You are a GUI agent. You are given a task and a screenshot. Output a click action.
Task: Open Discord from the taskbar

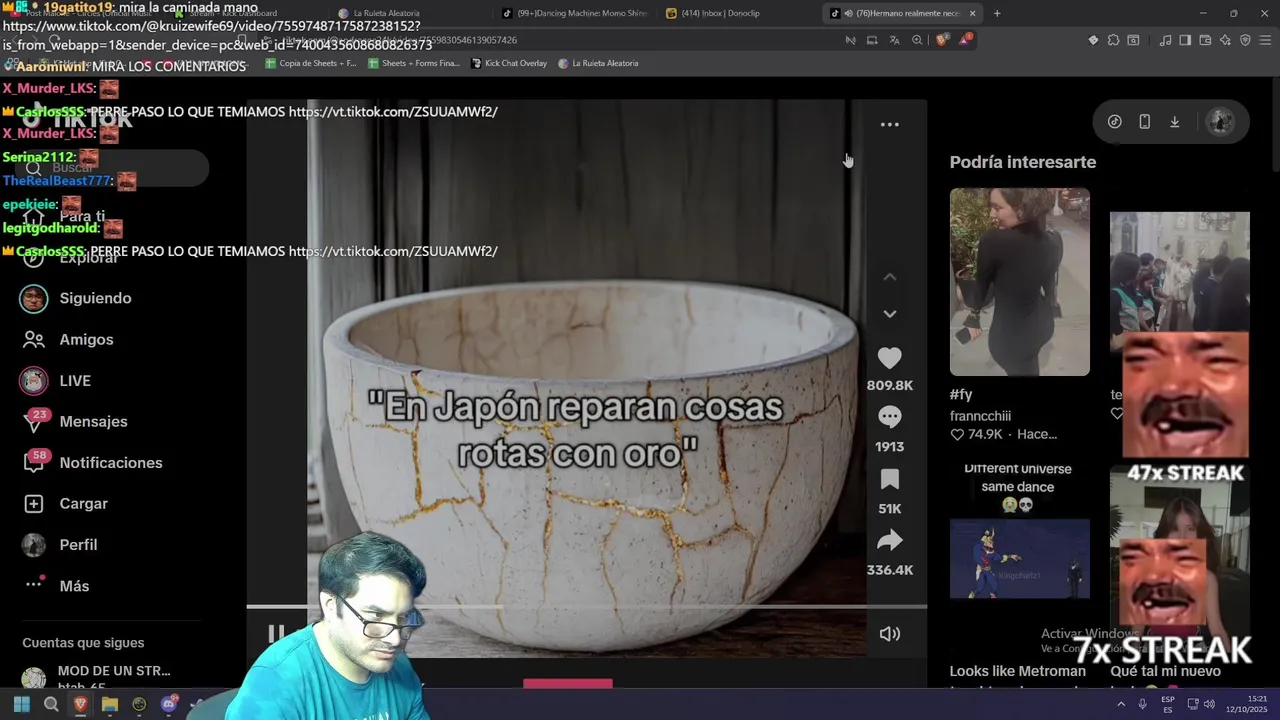tap(169, 704)
